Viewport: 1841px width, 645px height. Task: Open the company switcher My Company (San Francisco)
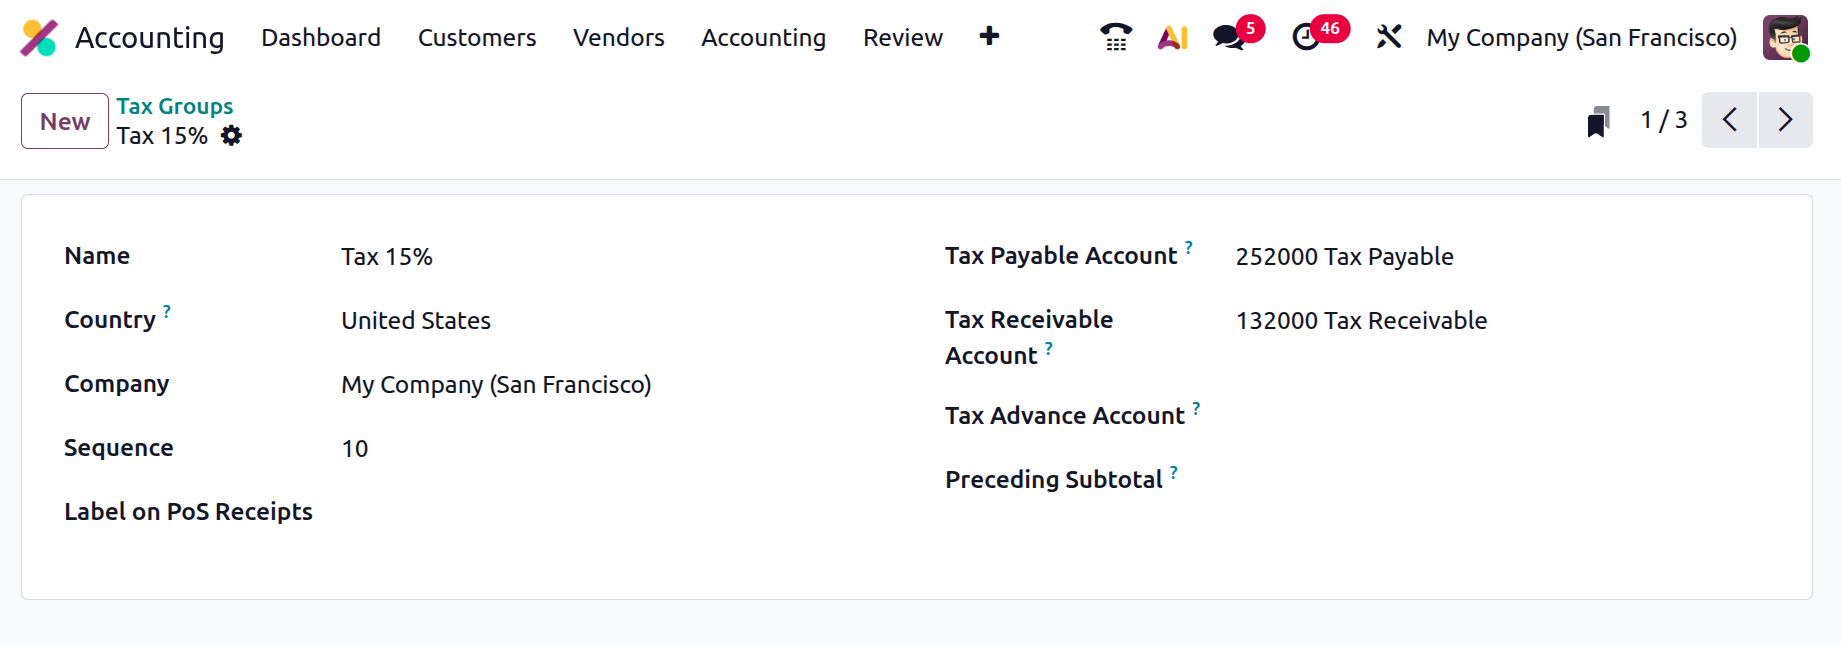(x=1581, y=38)
